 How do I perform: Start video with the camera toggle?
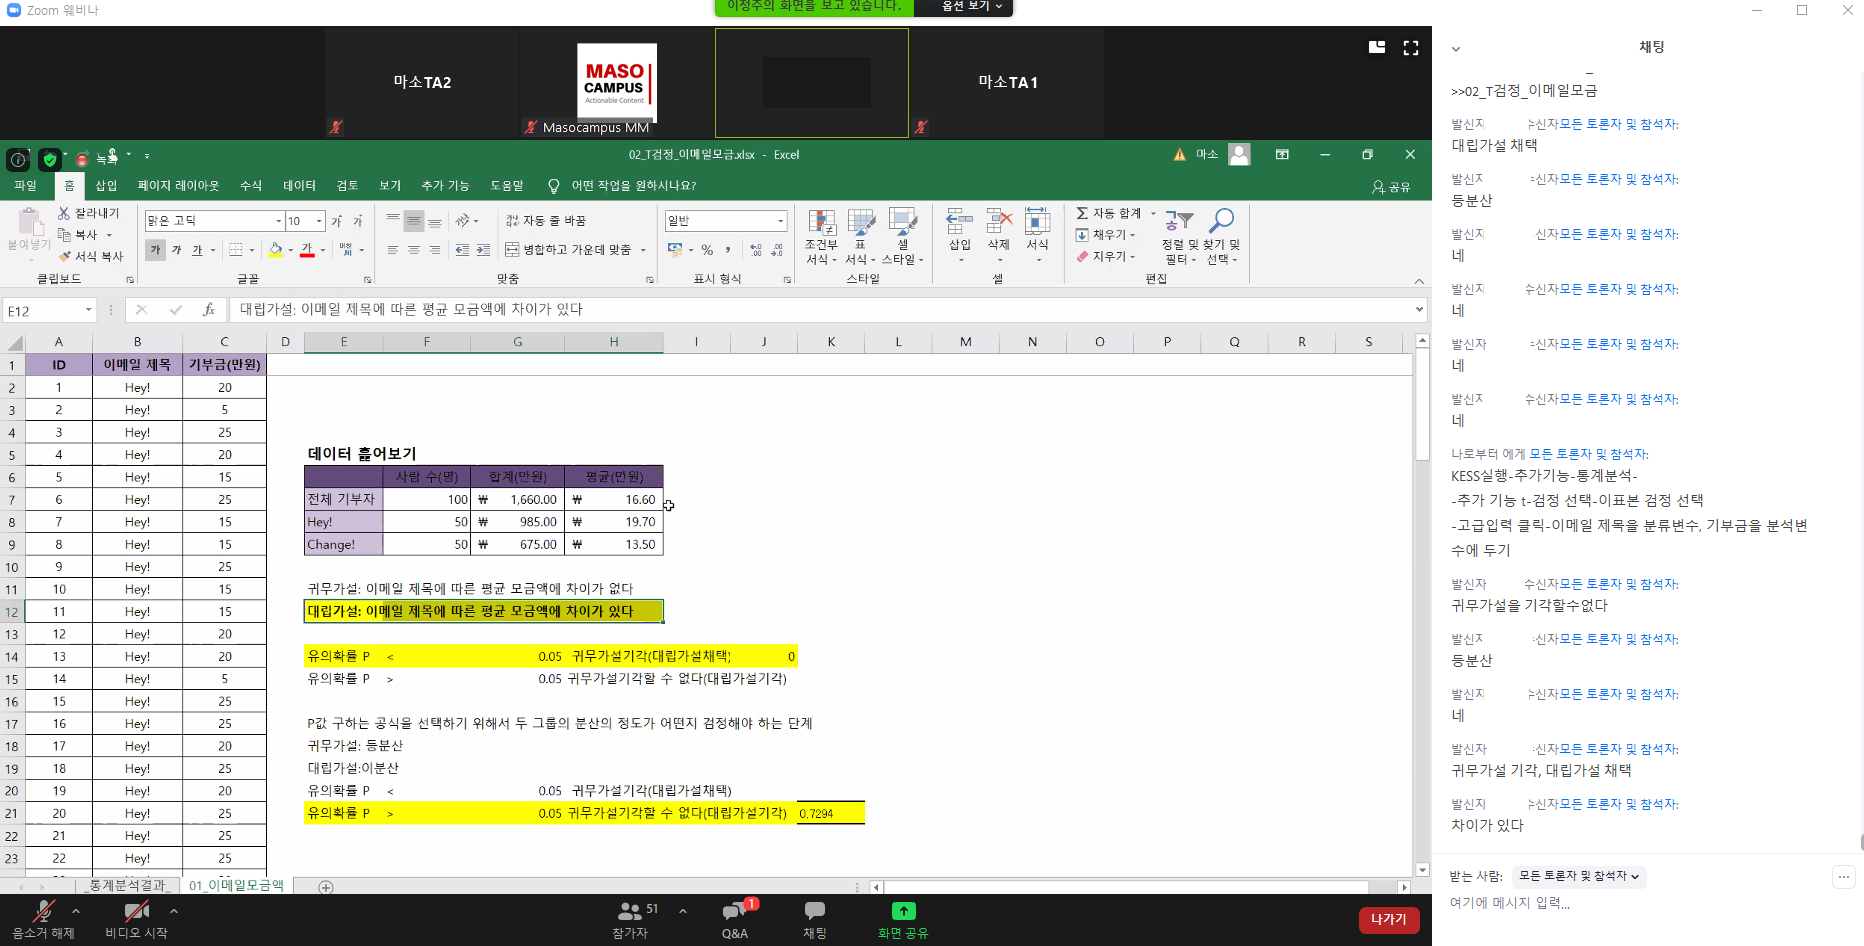point(136,912)
